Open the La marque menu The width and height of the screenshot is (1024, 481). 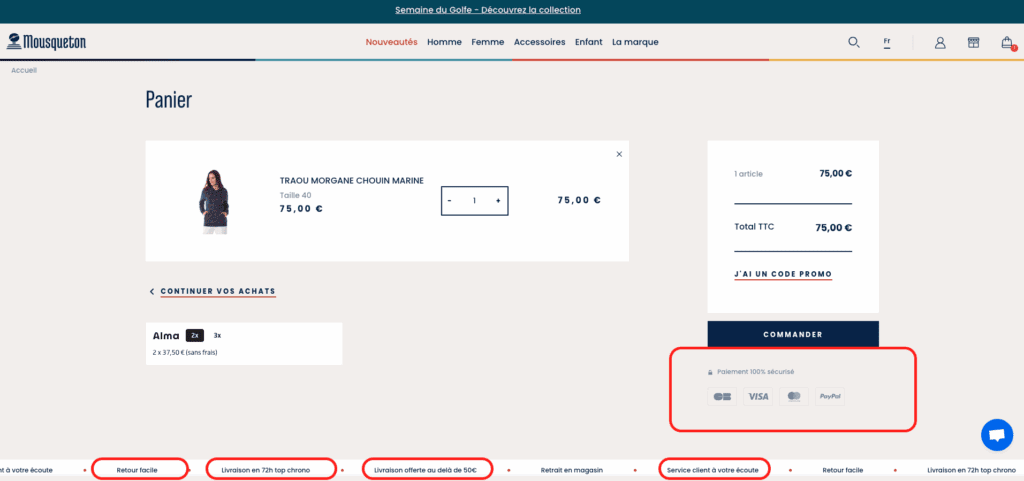click(x=635, y=42)
